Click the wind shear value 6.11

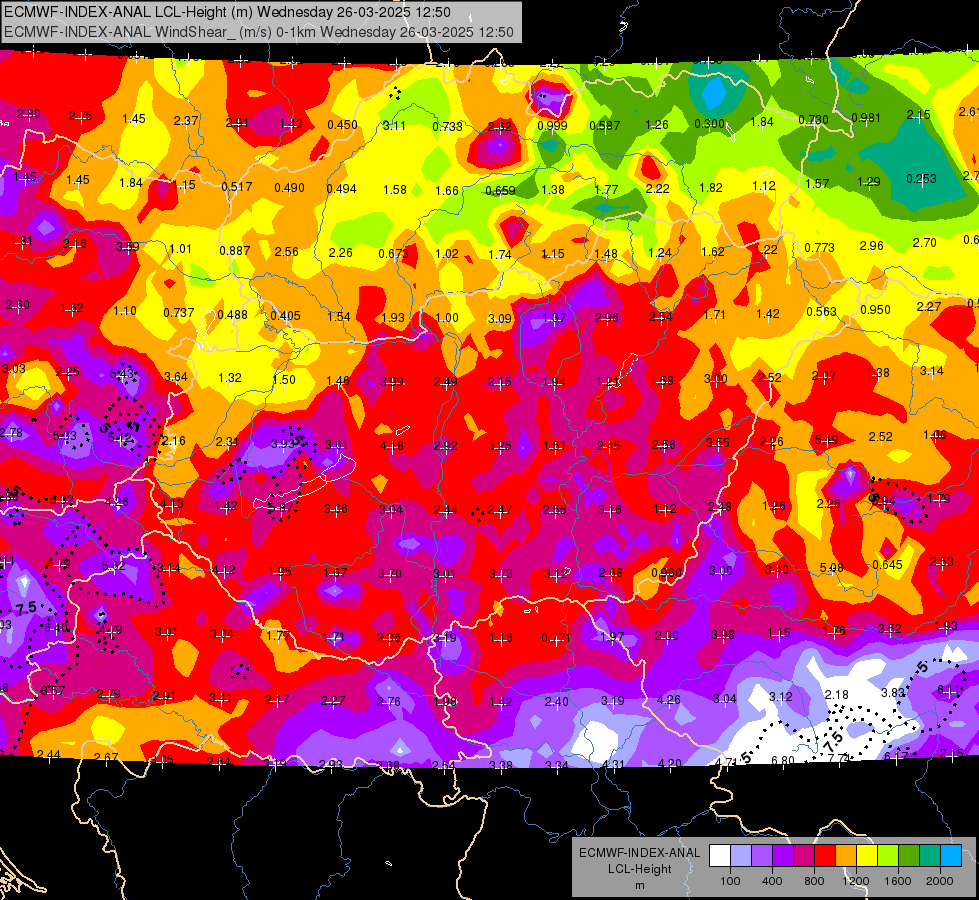click(949, 690)
